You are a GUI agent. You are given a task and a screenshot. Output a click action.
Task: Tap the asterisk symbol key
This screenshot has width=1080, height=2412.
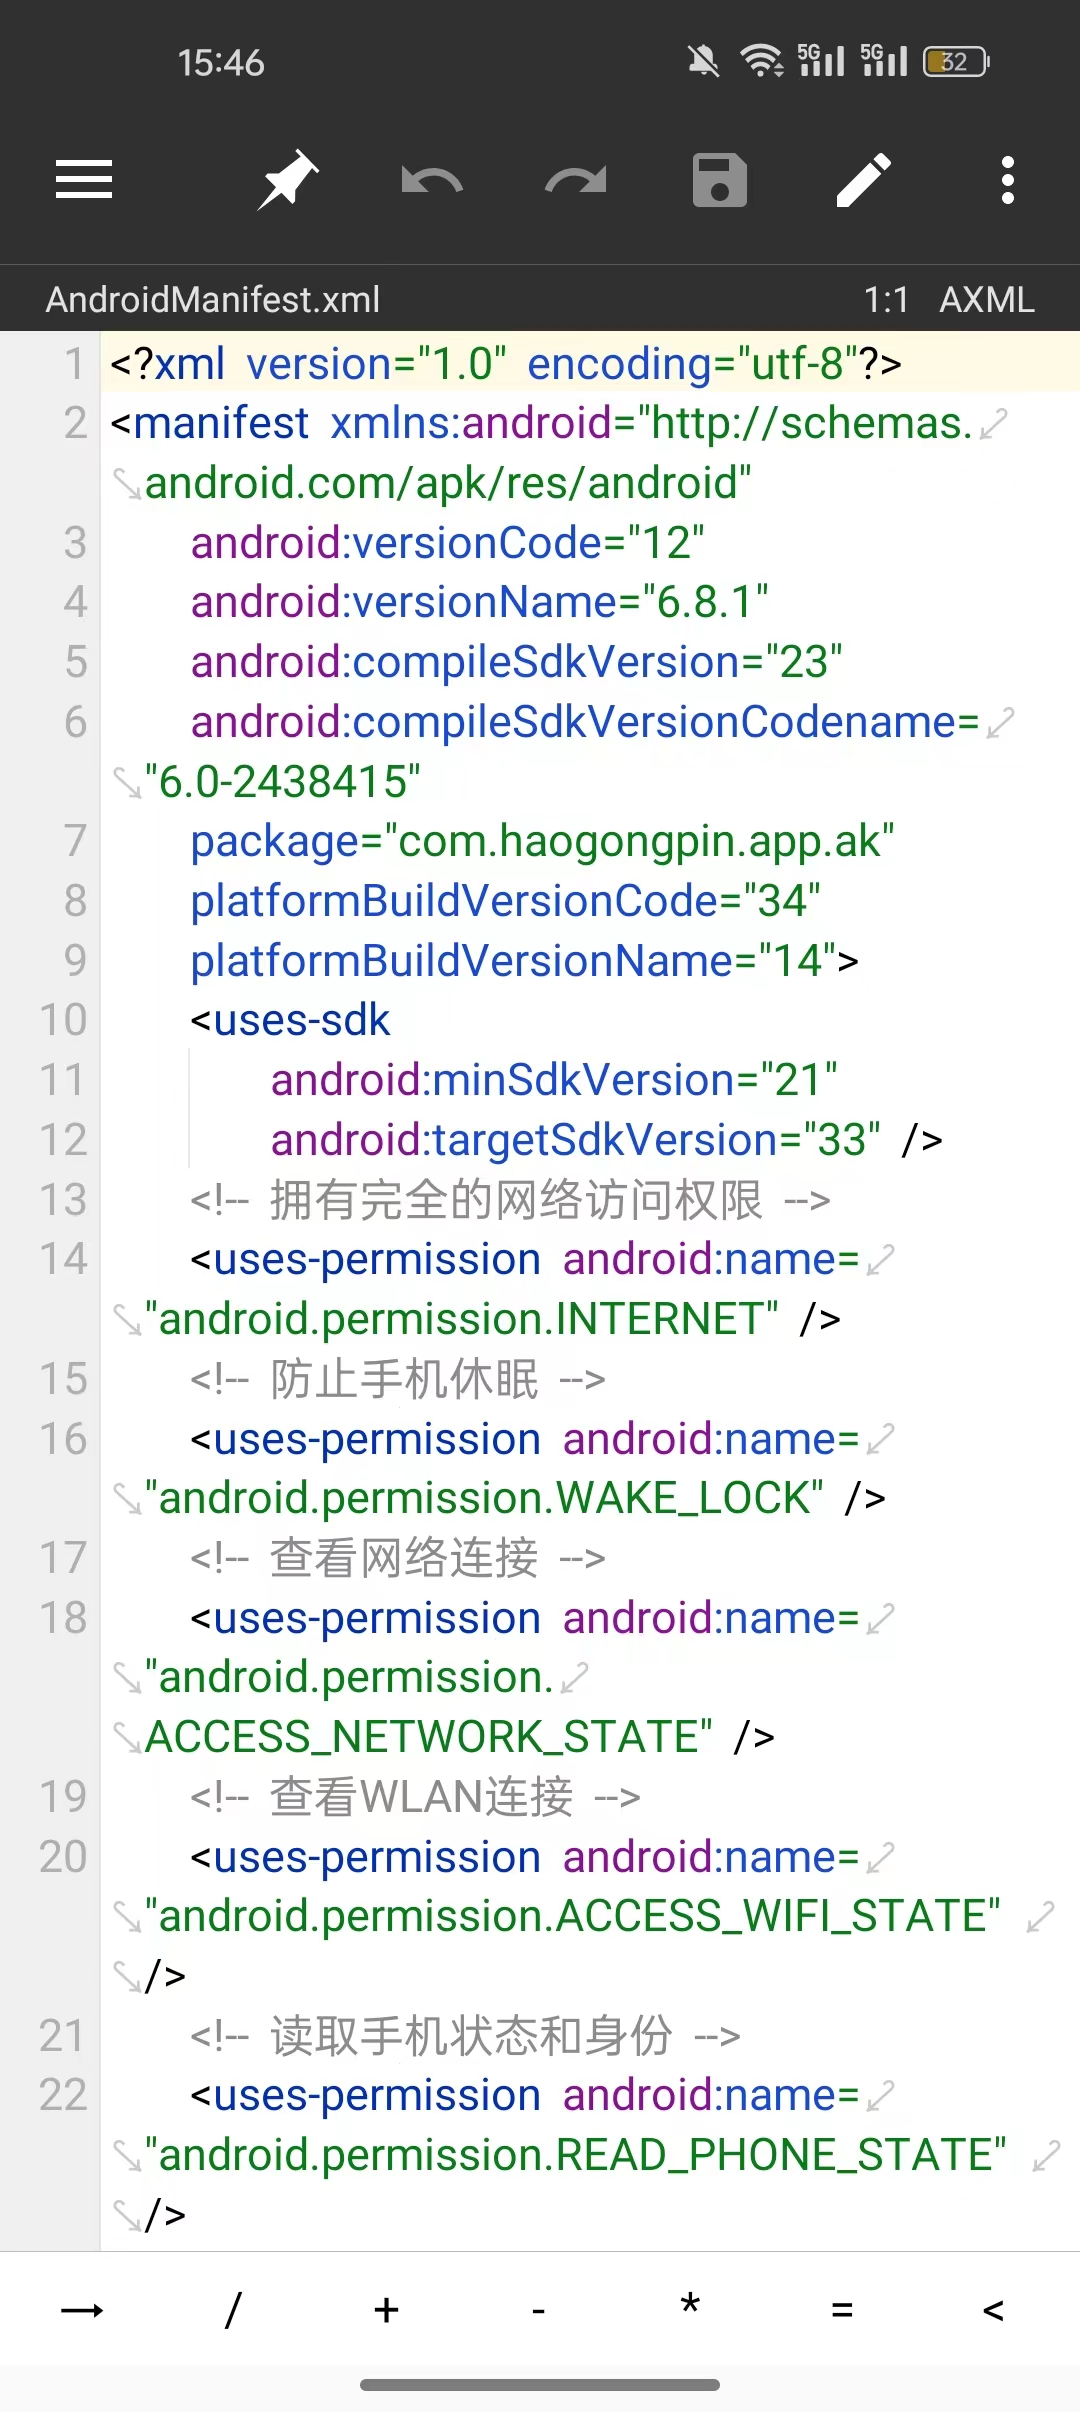click(x=690, y=2309)
